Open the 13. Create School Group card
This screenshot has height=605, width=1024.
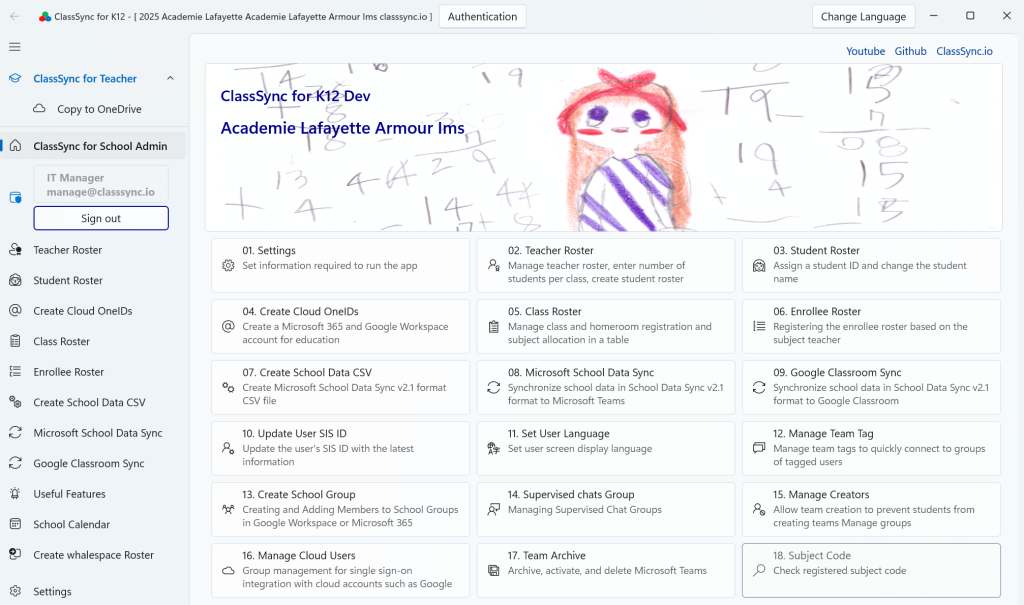(x=340, y=510)
